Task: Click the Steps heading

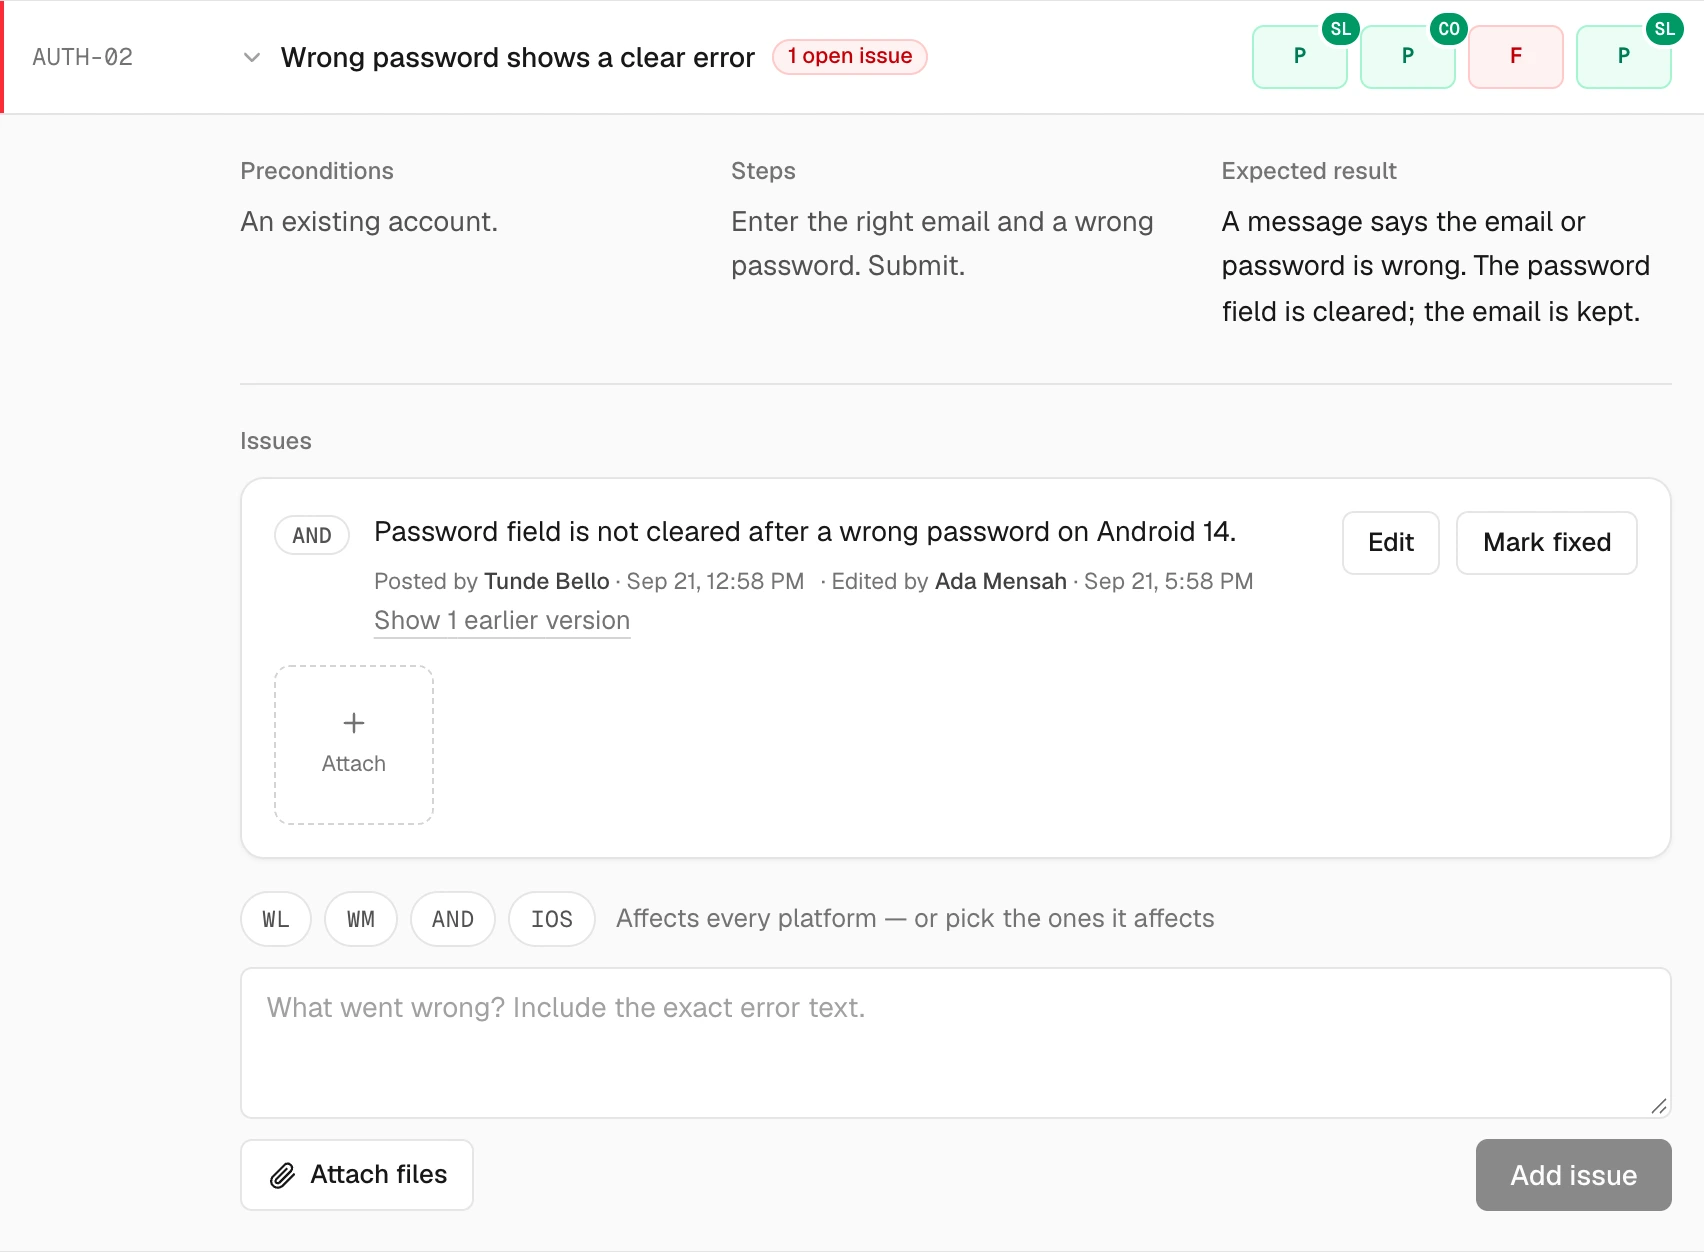Action: coord(763,171)
